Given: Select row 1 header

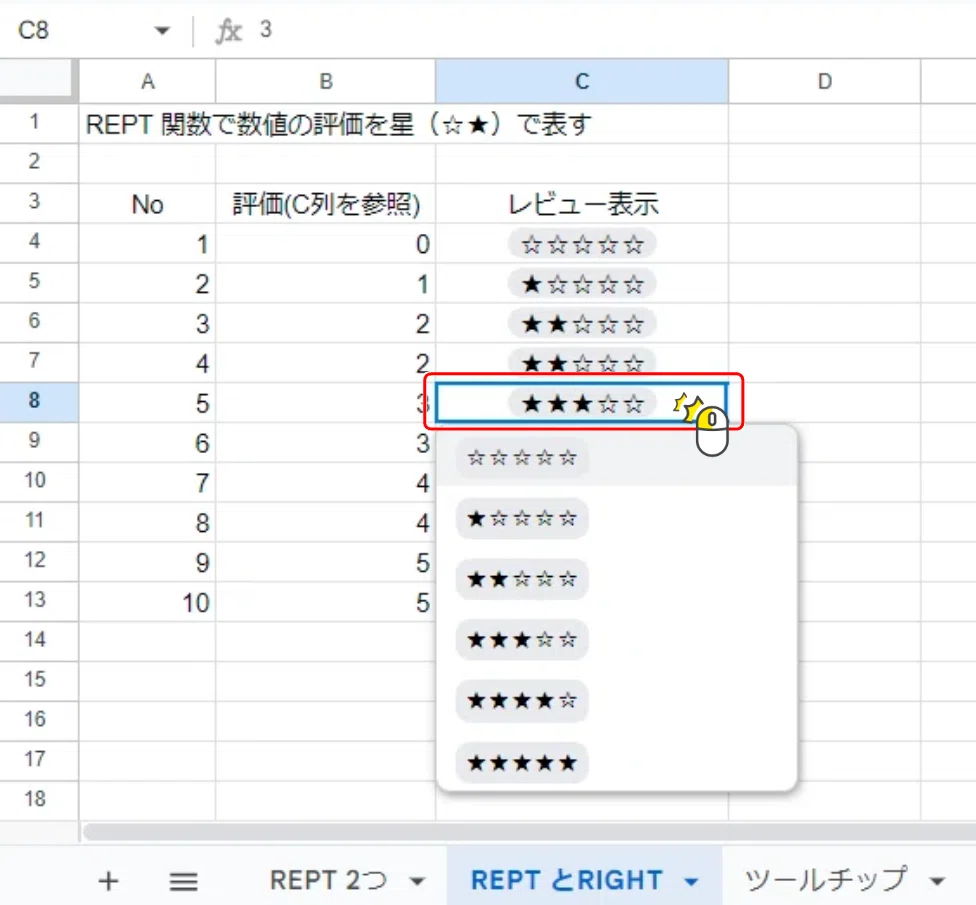Looking at the screenshot, I should tap(35, 123).
